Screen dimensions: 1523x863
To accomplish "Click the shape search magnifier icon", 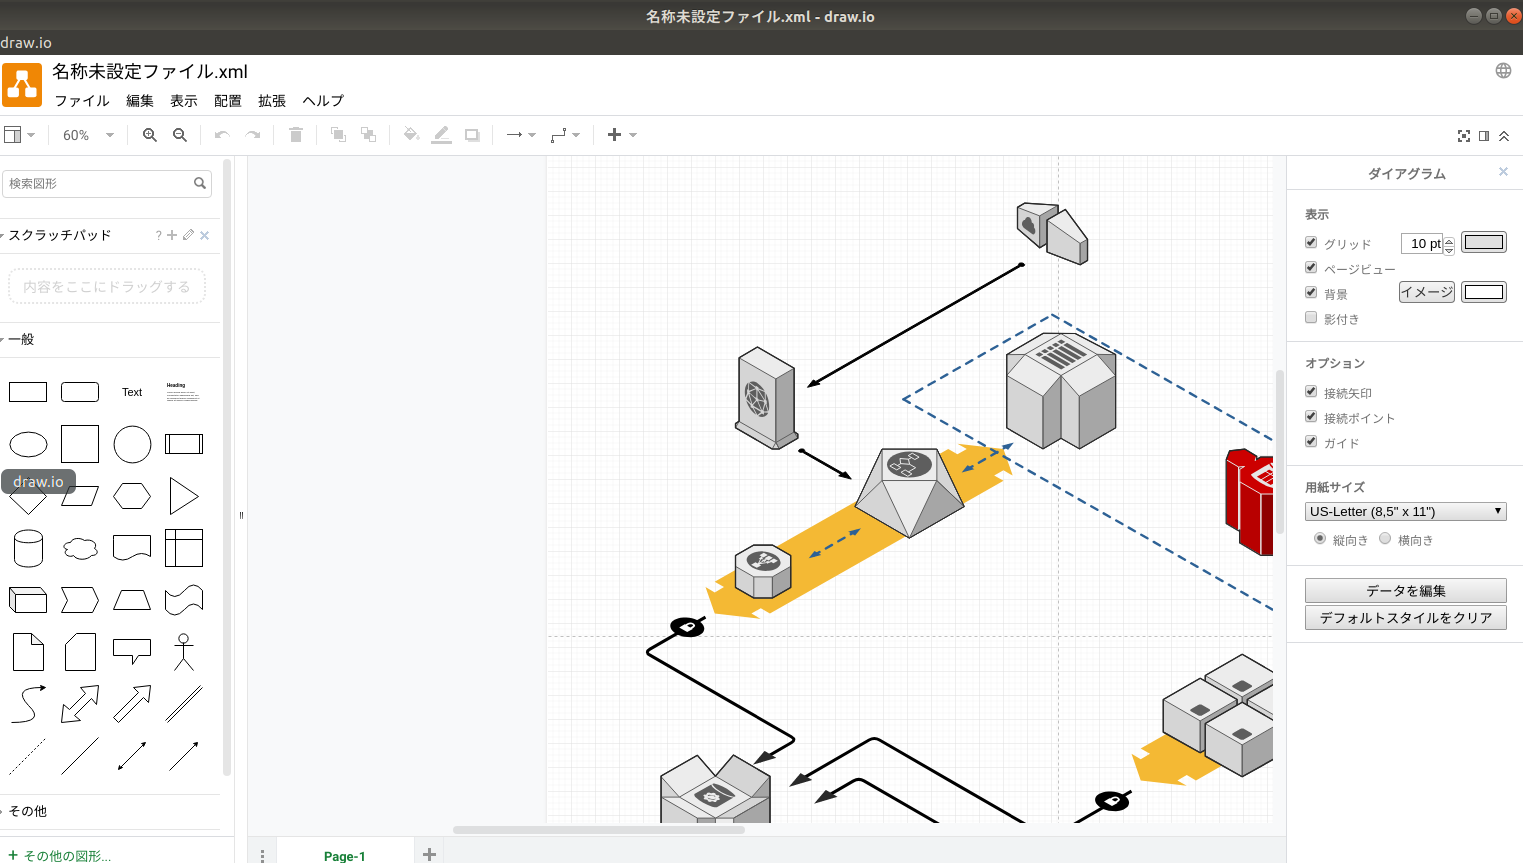I will 200,184.
